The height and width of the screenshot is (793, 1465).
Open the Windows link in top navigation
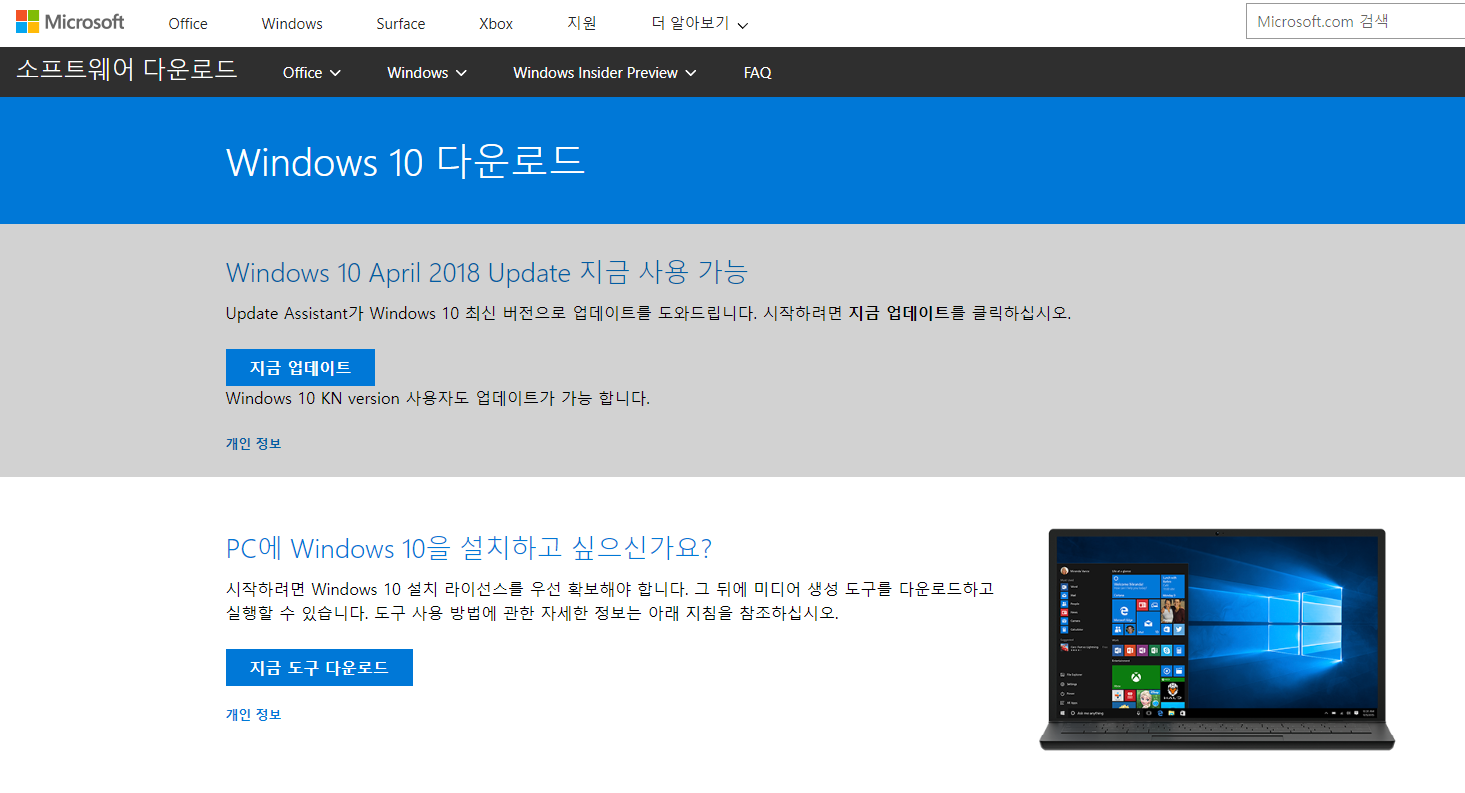pyautogui.click(x=292, y=24)
